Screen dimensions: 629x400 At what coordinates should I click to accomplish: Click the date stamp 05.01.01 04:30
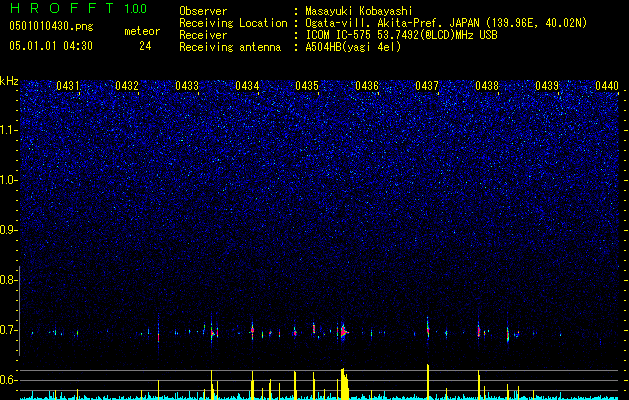click(x=51, y=46)
